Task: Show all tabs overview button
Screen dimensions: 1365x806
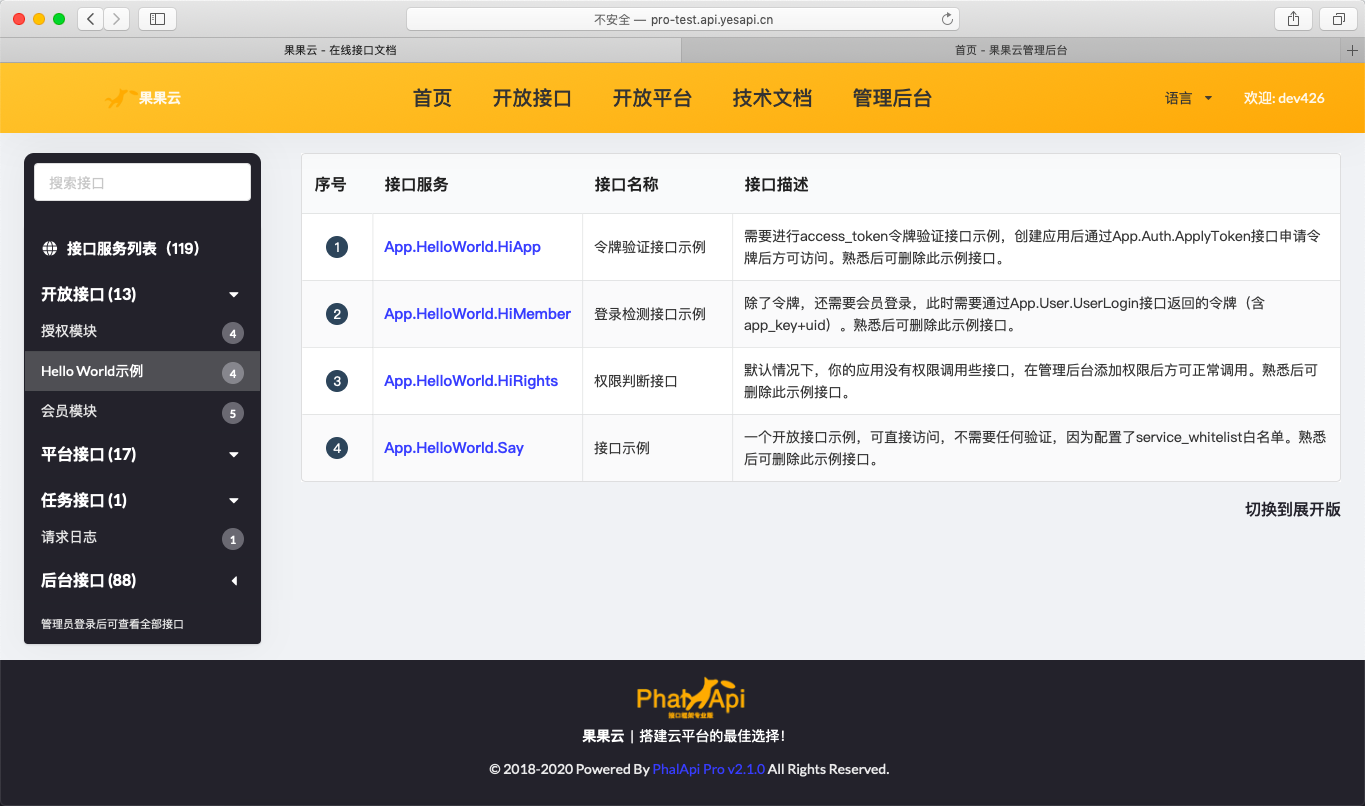Action: click(x=1338, y=18)
